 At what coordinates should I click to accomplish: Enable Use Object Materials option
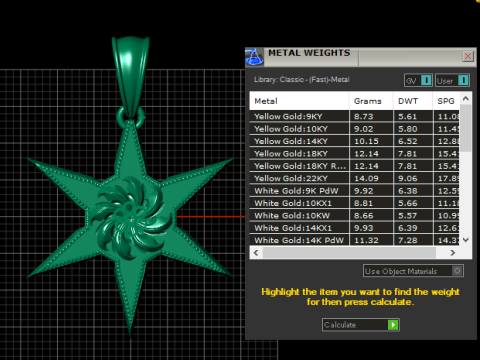pos(413,271)
